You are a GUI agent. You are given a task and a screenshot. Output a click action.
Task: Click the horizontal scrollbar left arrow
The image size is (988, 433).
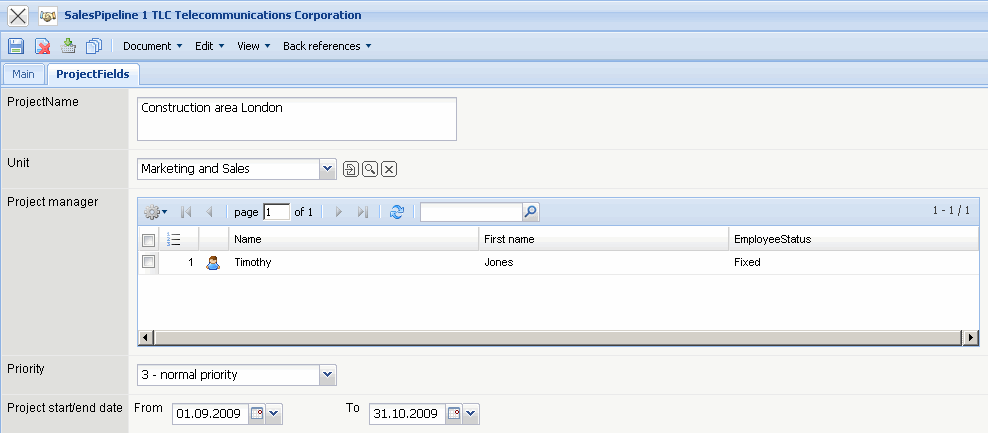(x=146, y=338)
